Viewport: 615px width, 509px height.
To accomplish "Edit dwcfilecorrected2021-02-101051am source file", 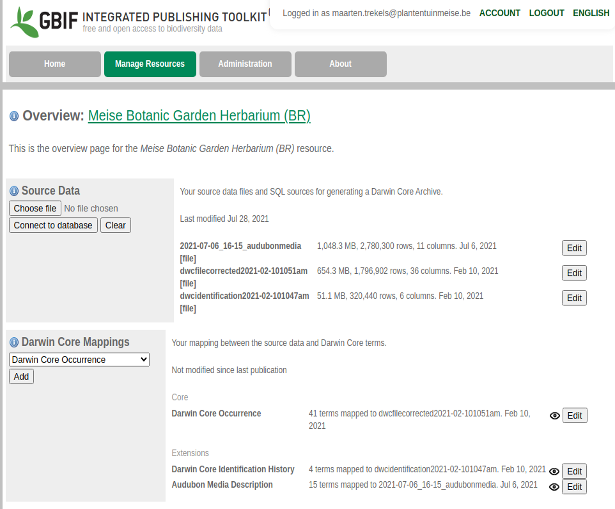I will point(574,273).
